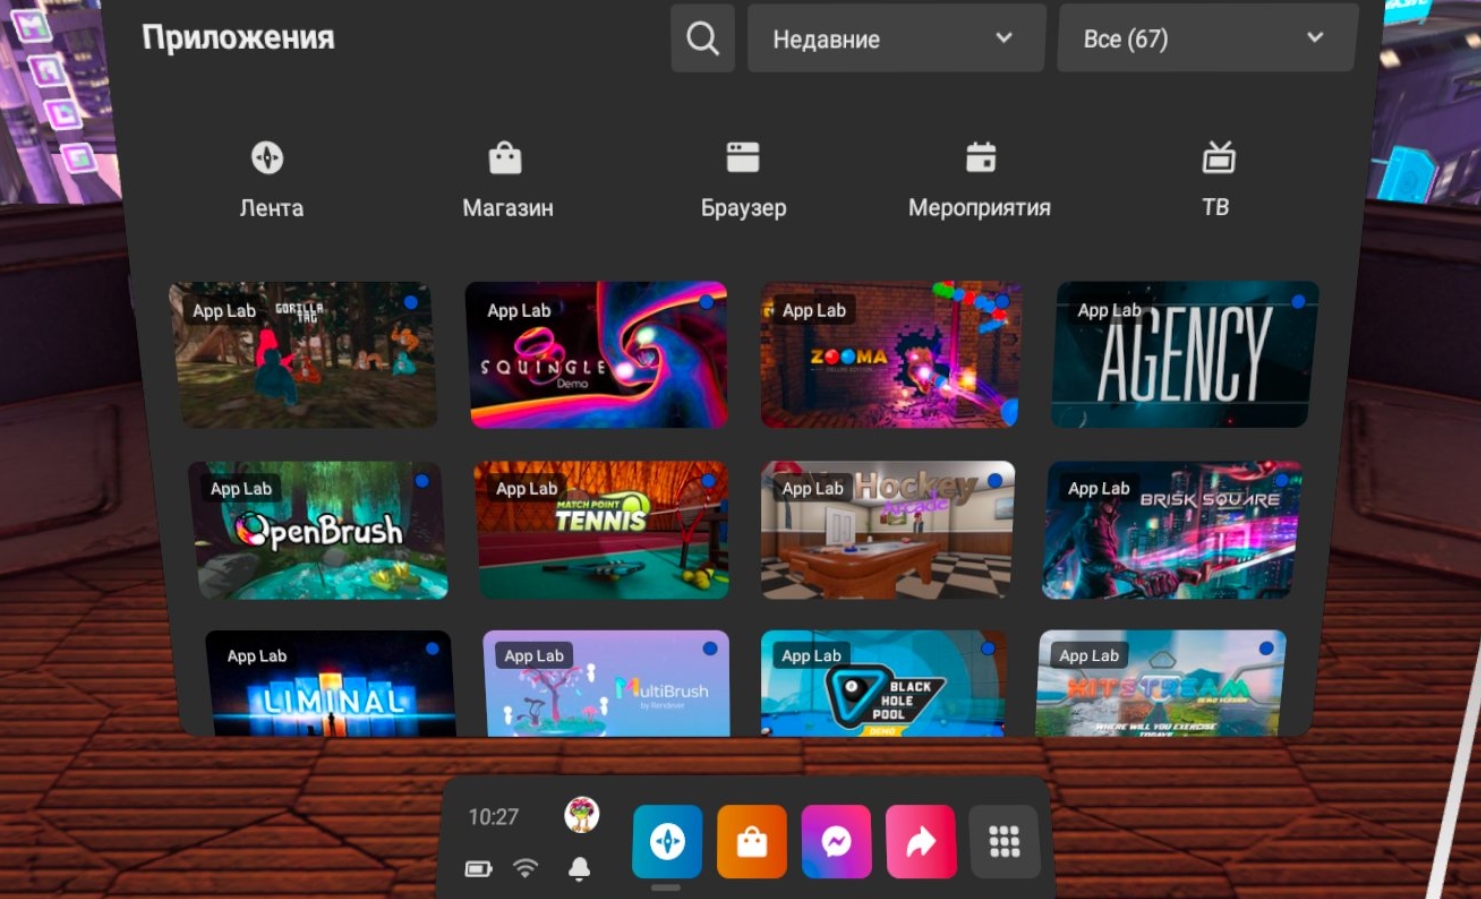Launch the Браузер shortcut
The width and height of the screenshot is (1481, 899).
[x=743, y=180]
